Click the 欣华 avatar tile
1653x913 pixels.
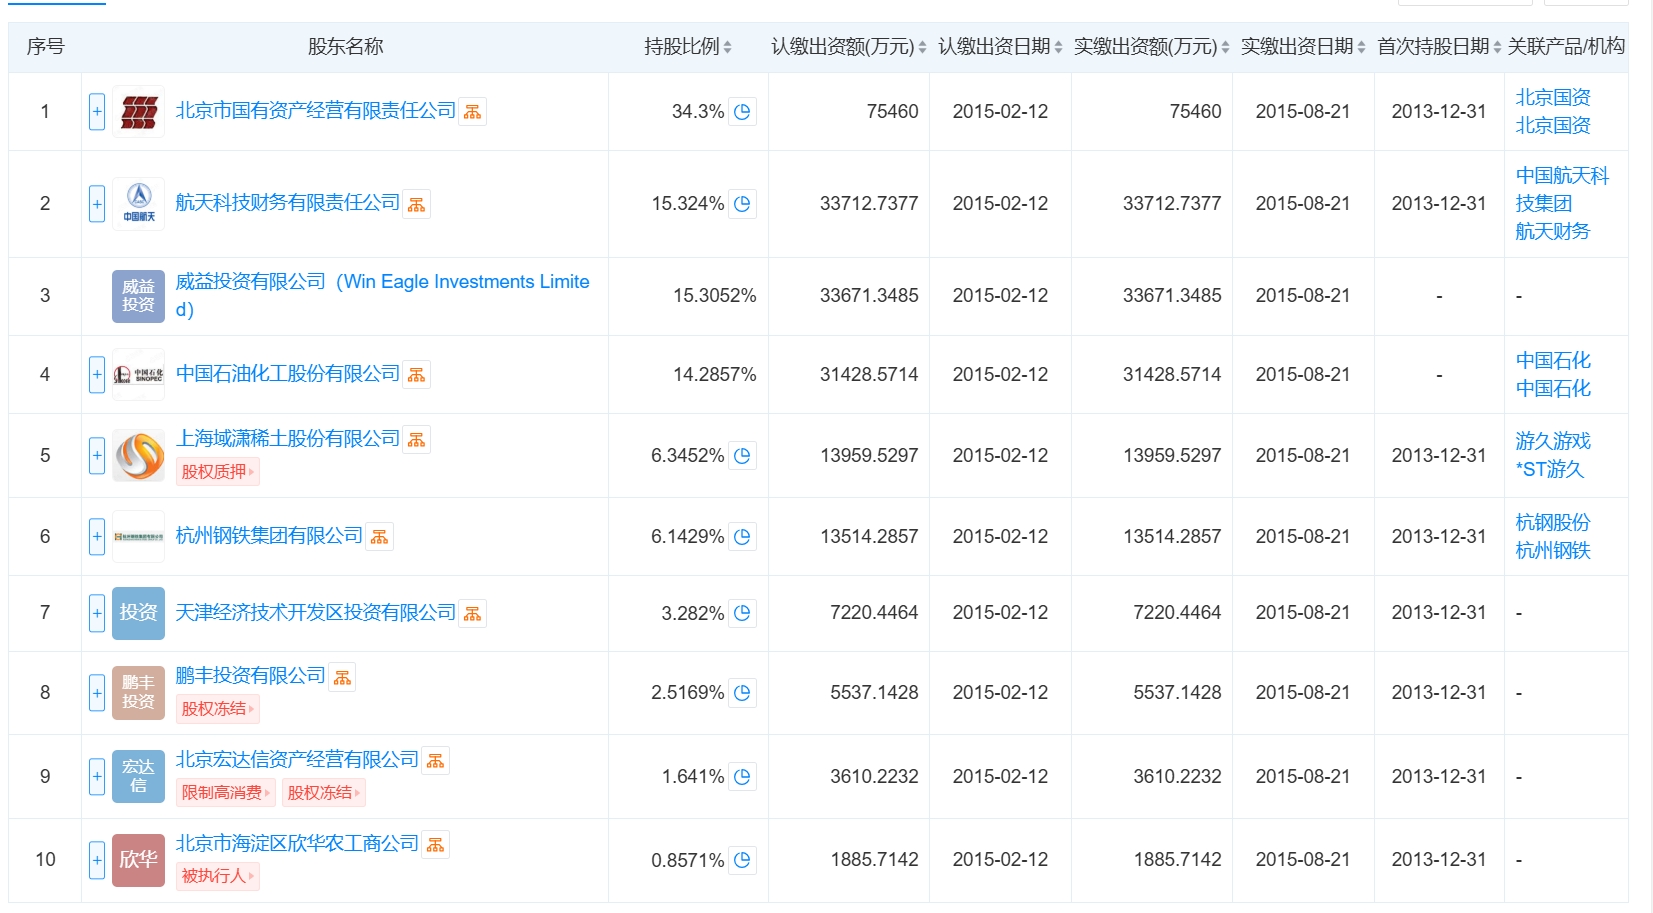(x=138, y=860)
